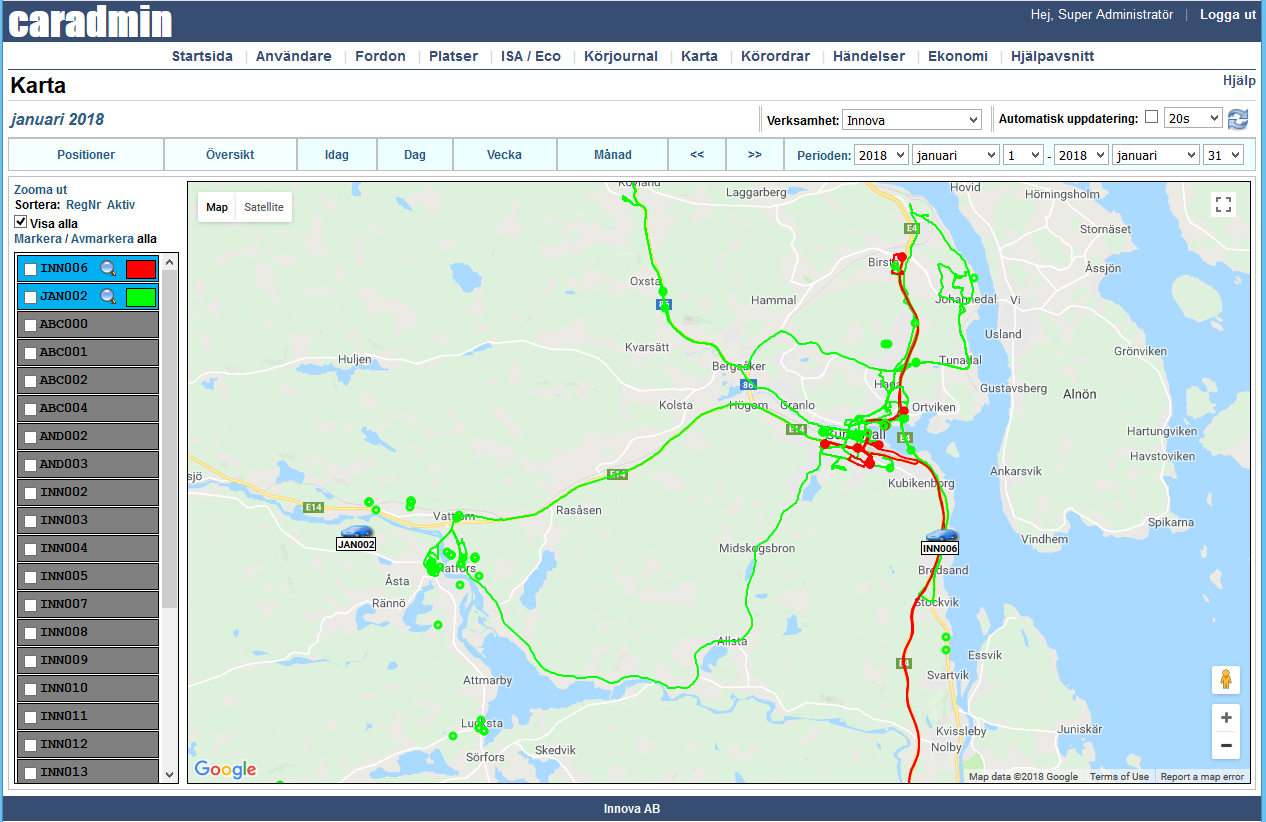Switch map to Map view
The image size is (1266, 822).
[217, 207]
